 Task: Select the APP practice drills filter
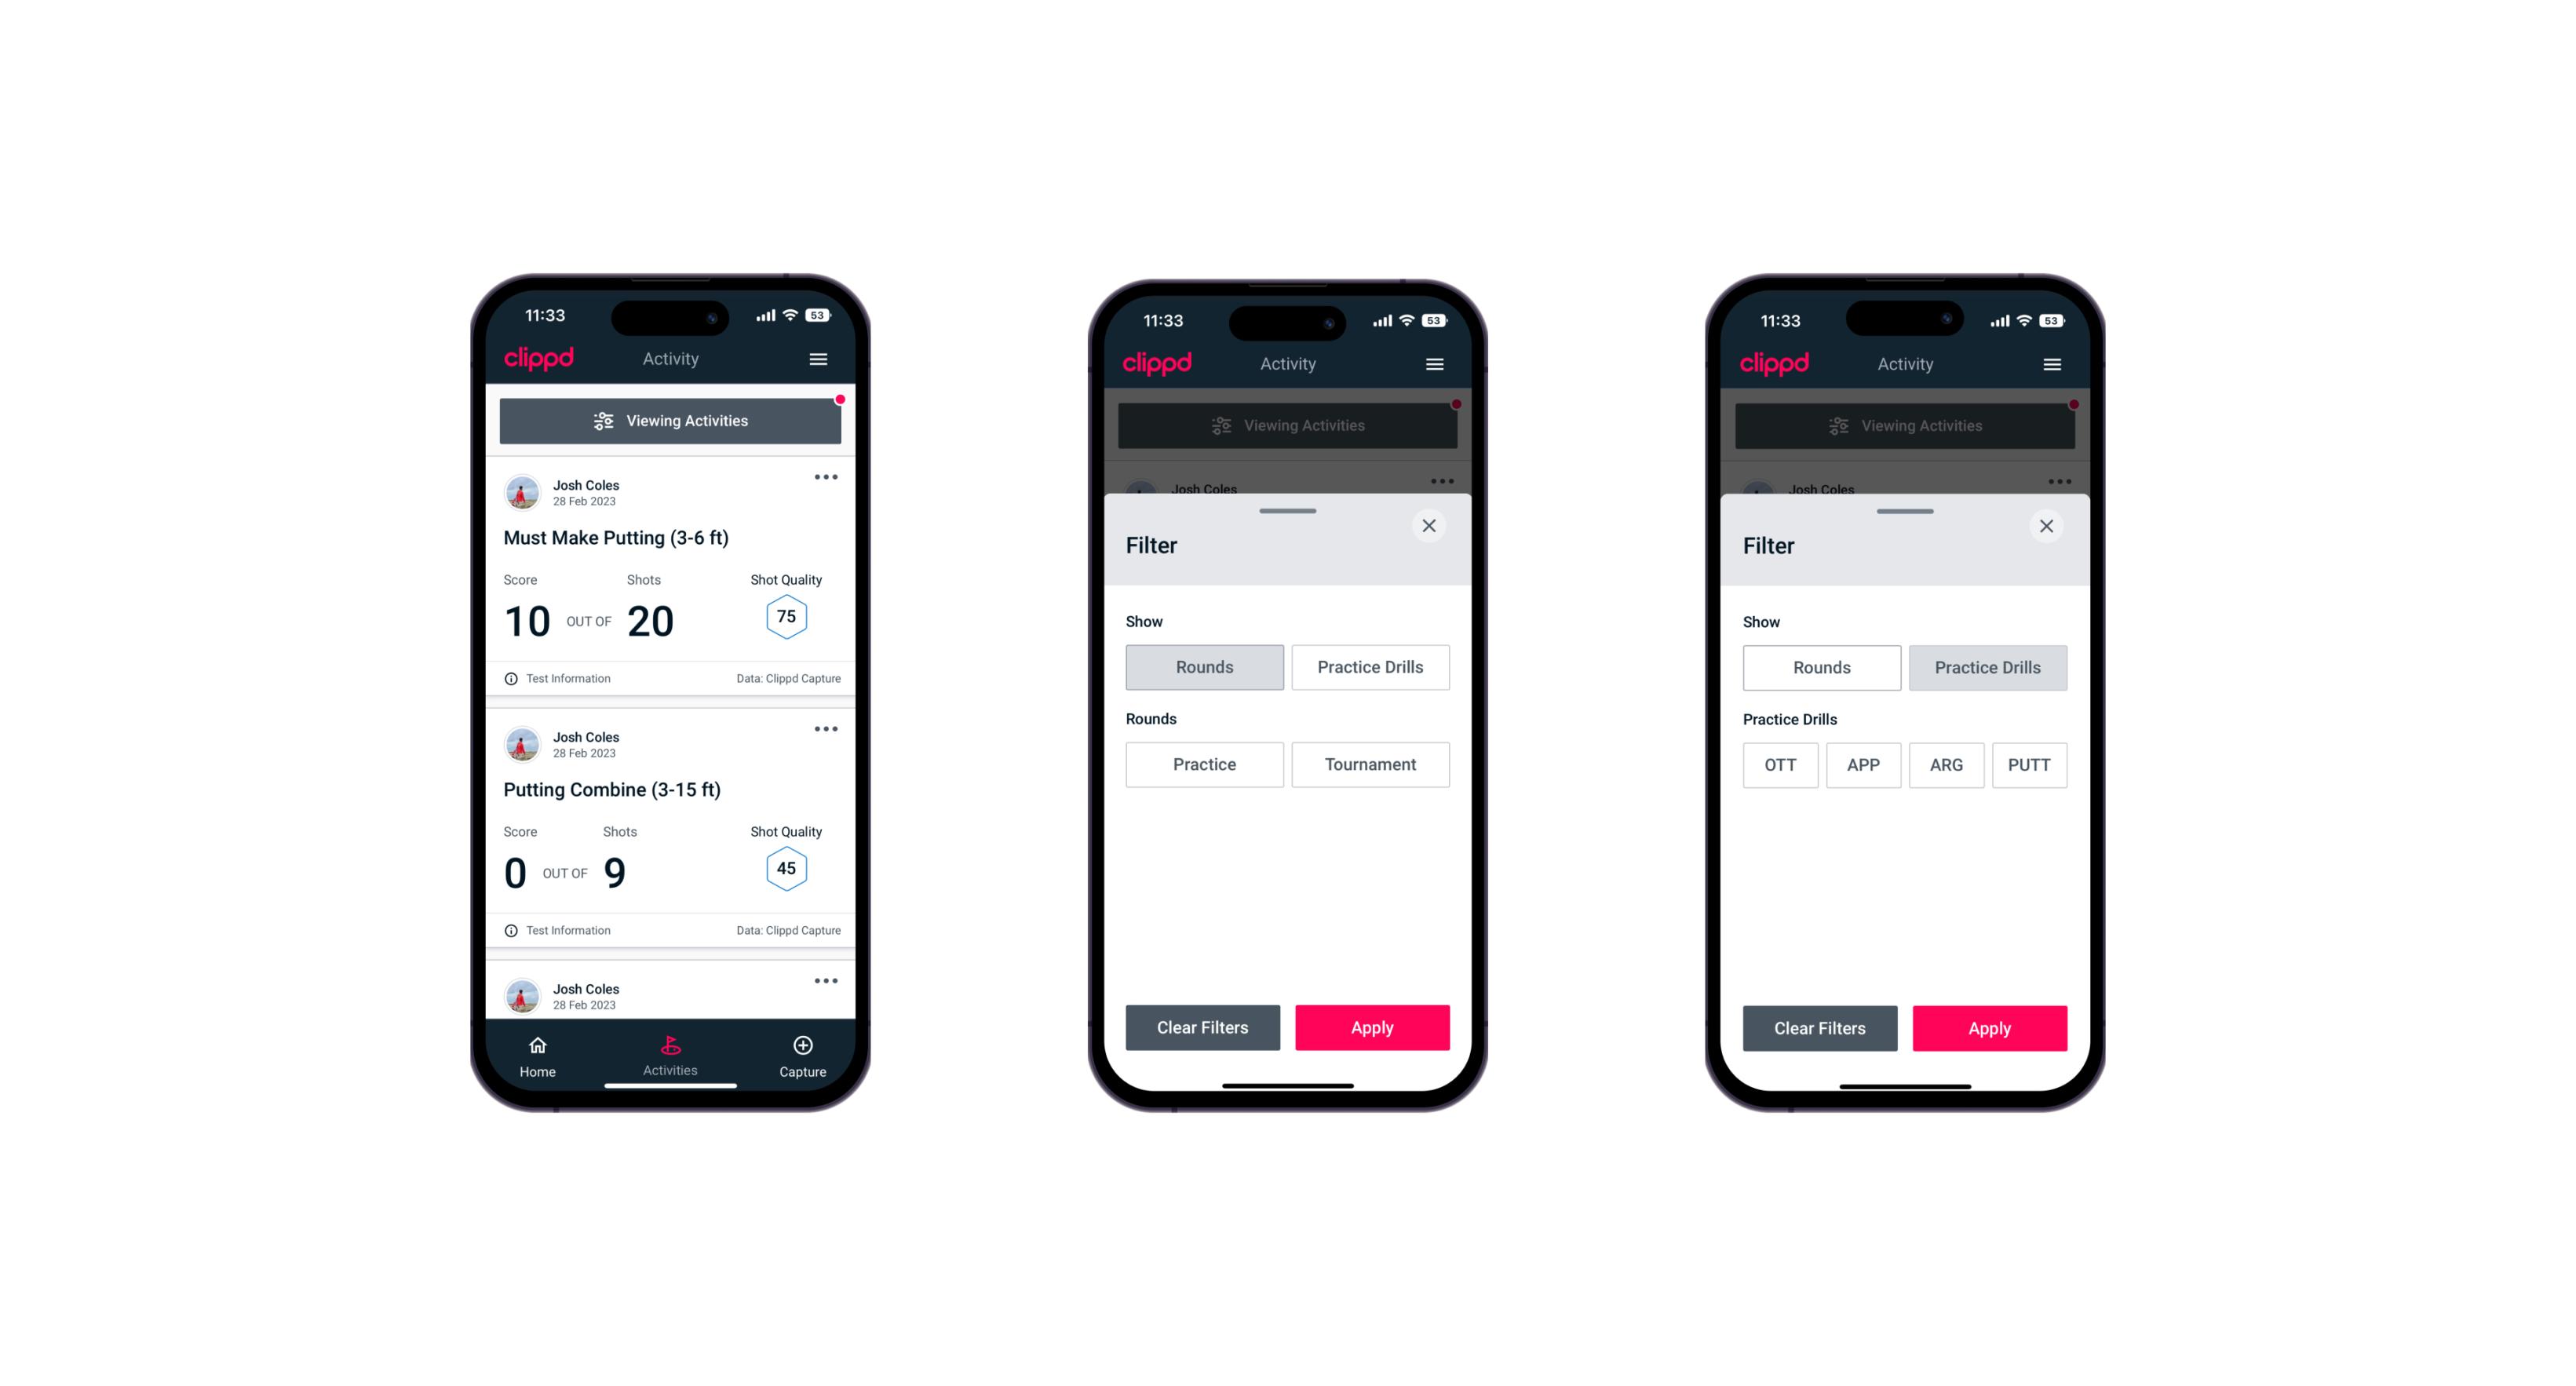pyautogui.click(x=1863, y=764)
